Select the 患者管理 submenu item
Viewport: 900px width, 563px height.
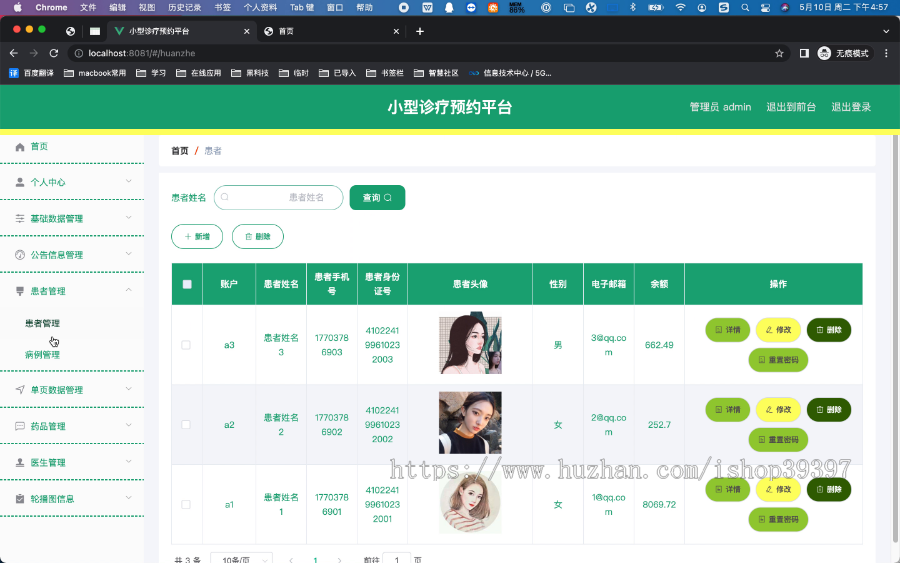tap(42, 323)
